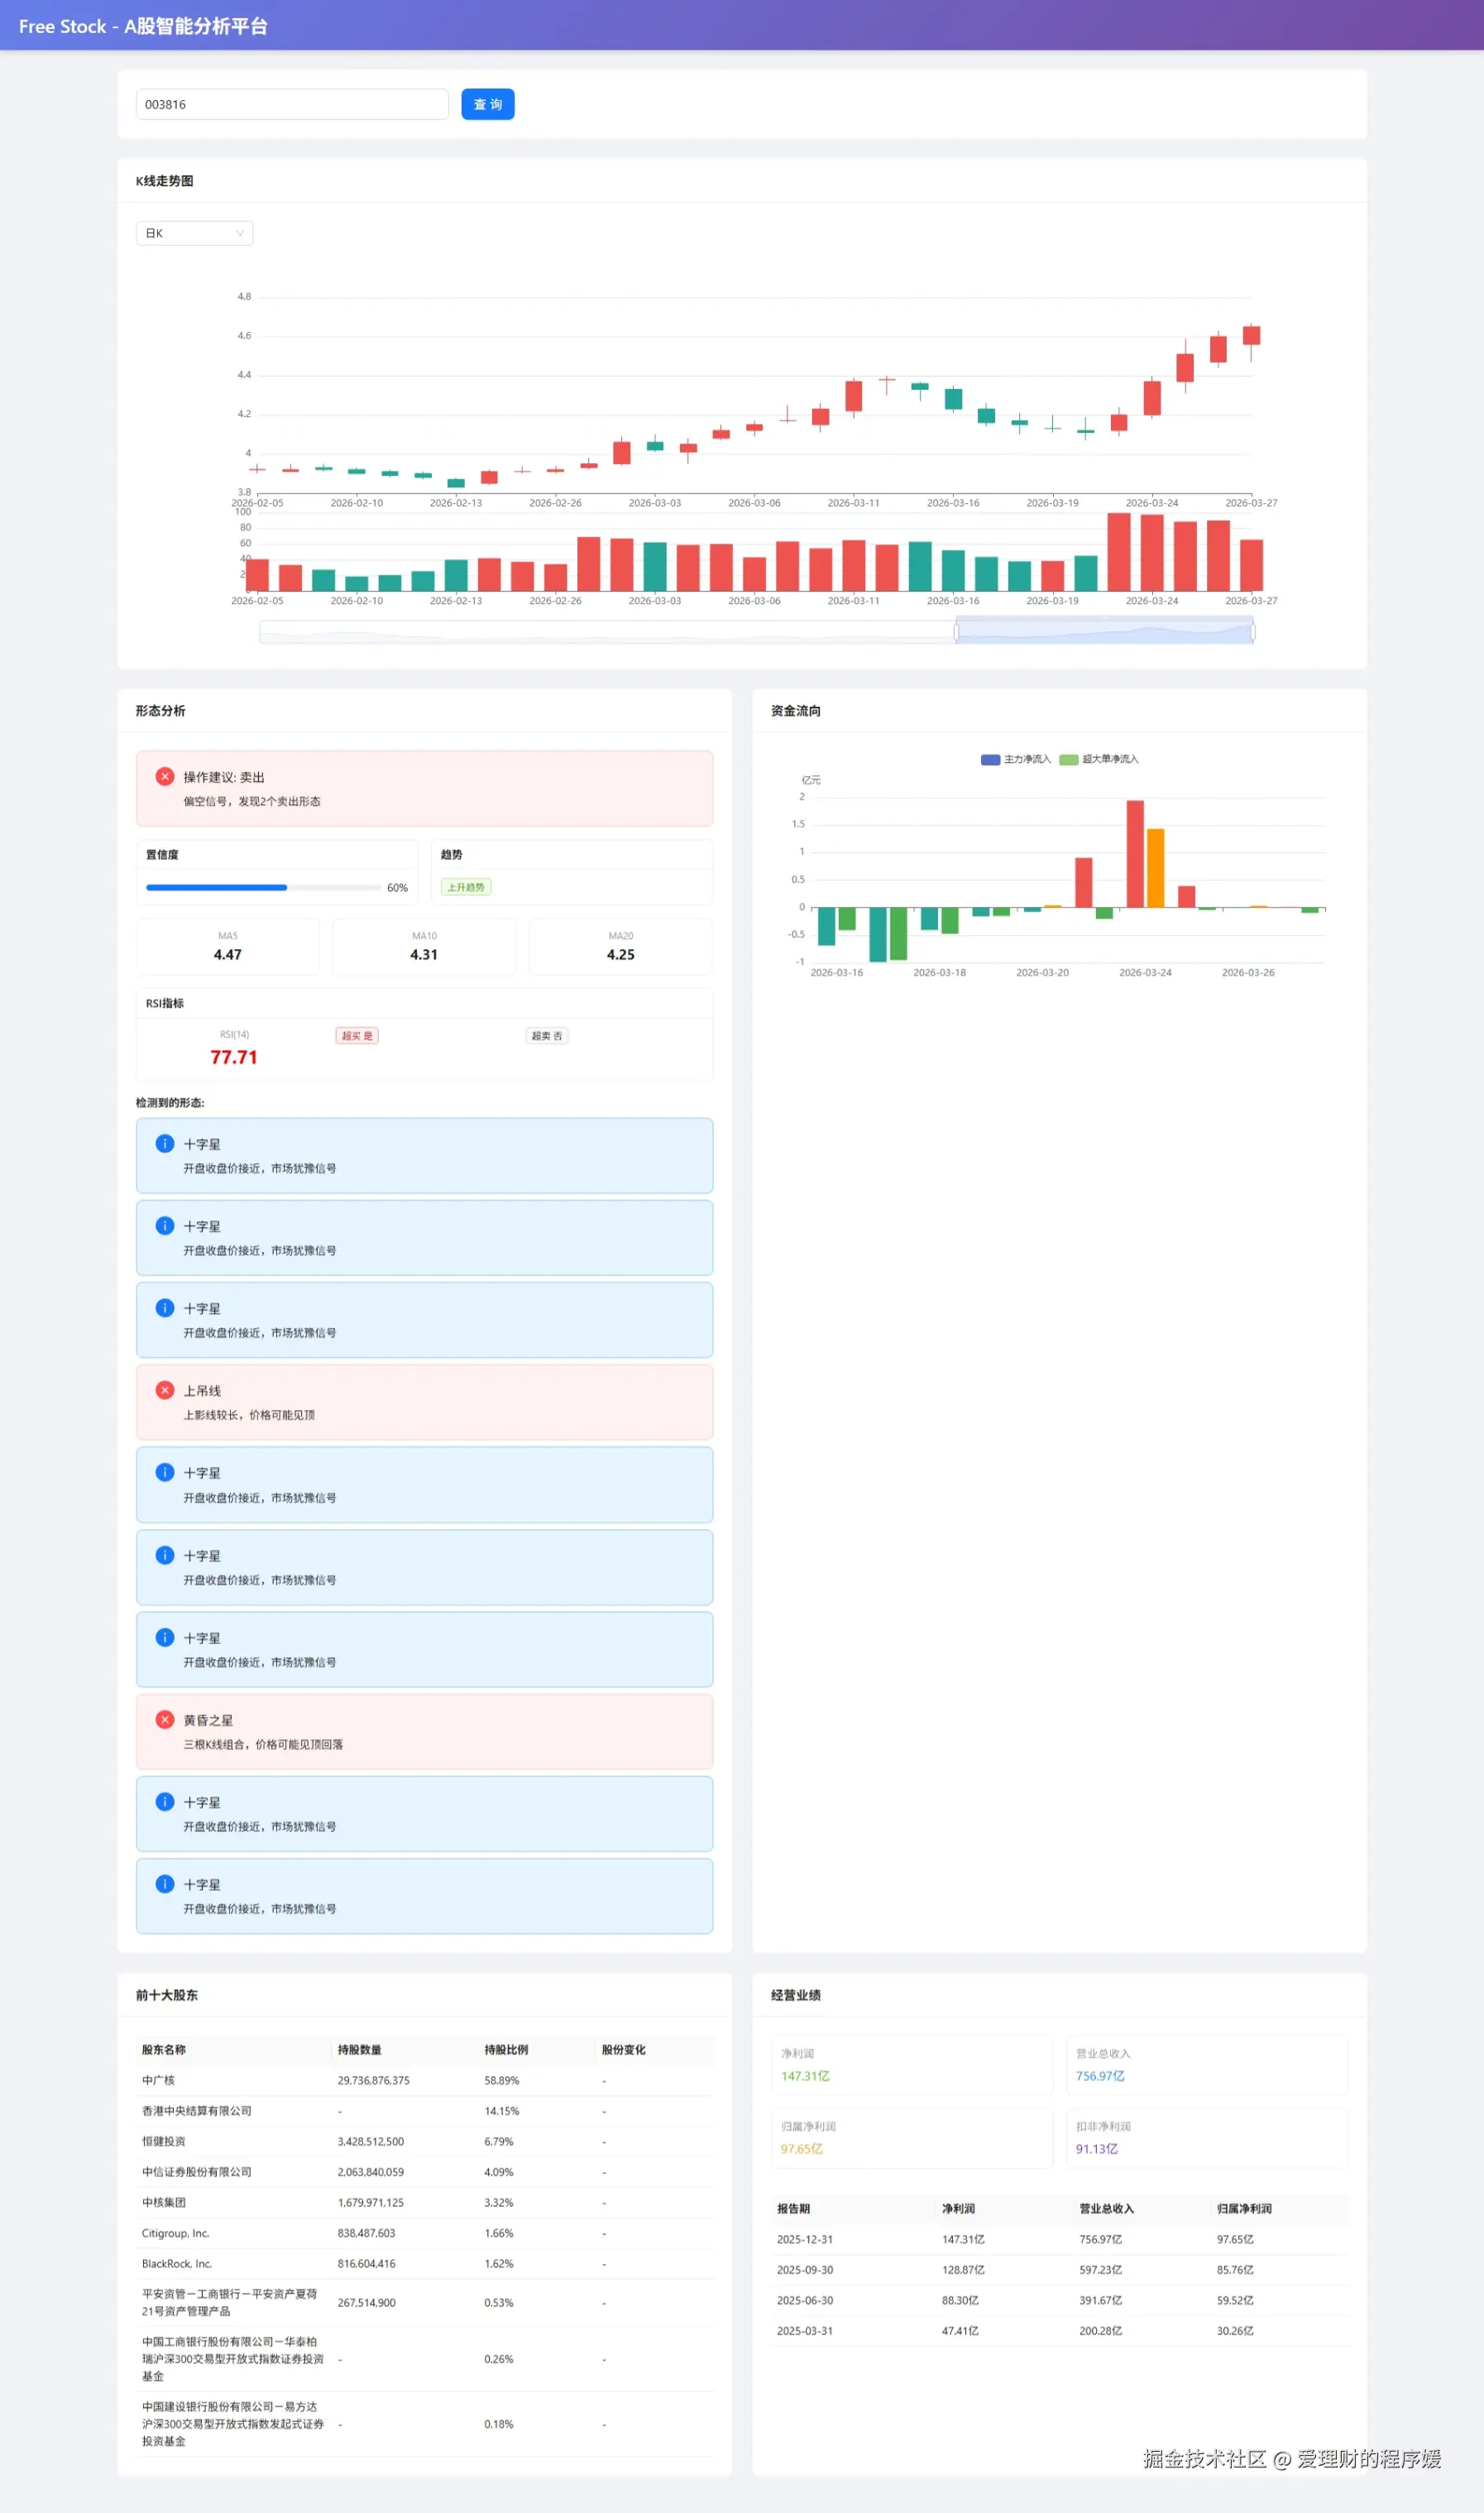Click the 391.67亿 revenue cell
The image size is (1484, 2513).
pos(1100,2300)
